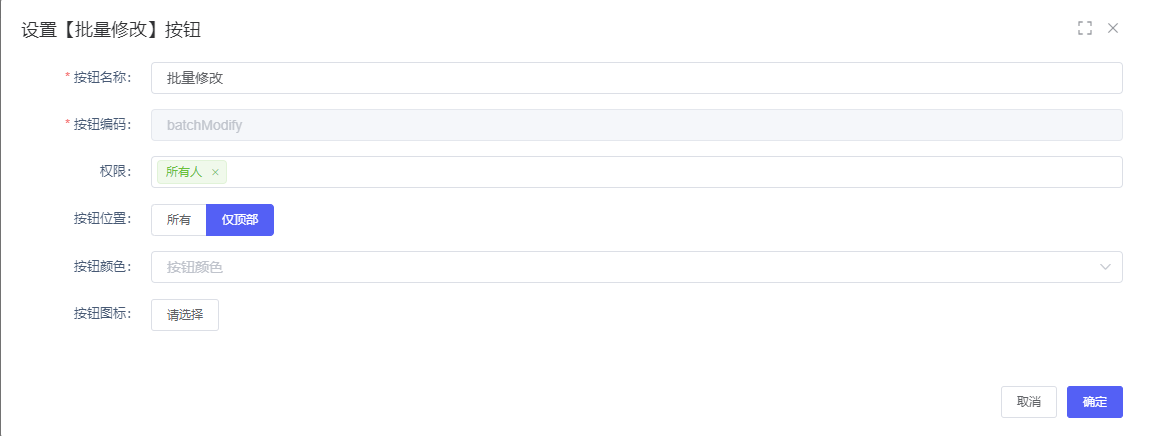Click the chevron arrow in 按钮颜色 field

tap(1105, 267)
